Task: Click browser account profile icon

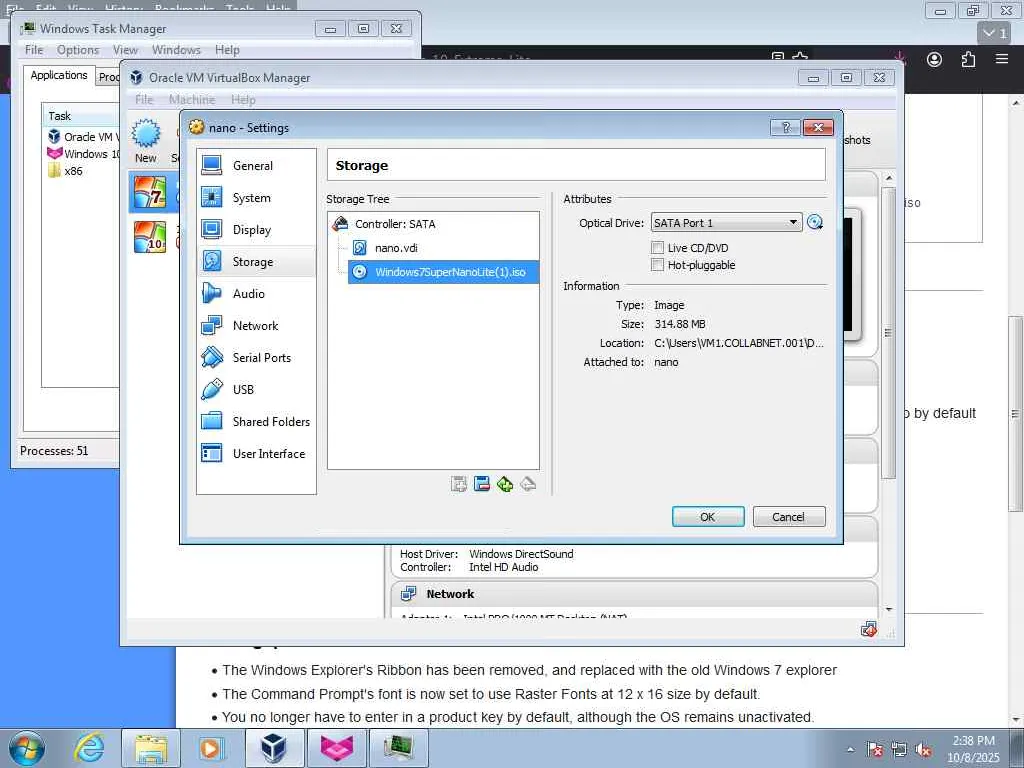Action: 935,59
